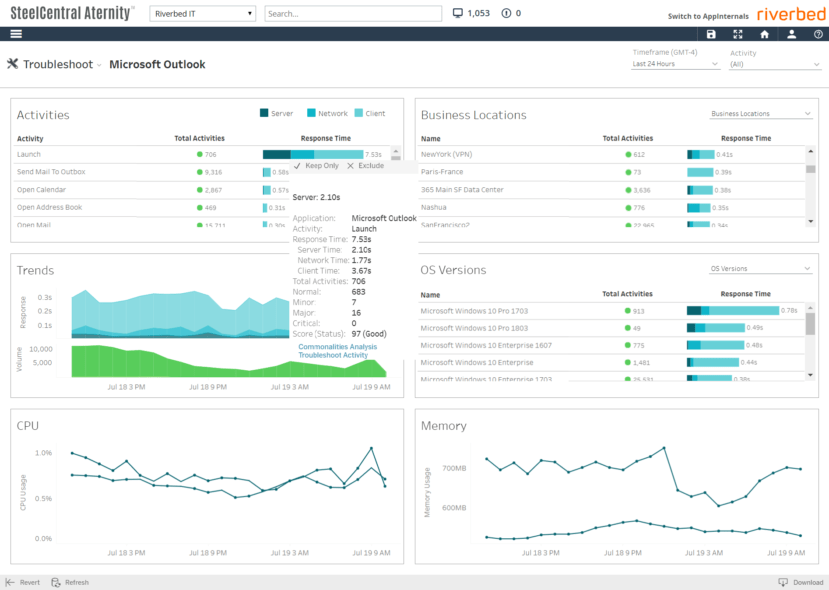Click the Download icon at bottom right
Image resolution: width=829 pixels, height=590 pixels.
[x=783, y=582]
